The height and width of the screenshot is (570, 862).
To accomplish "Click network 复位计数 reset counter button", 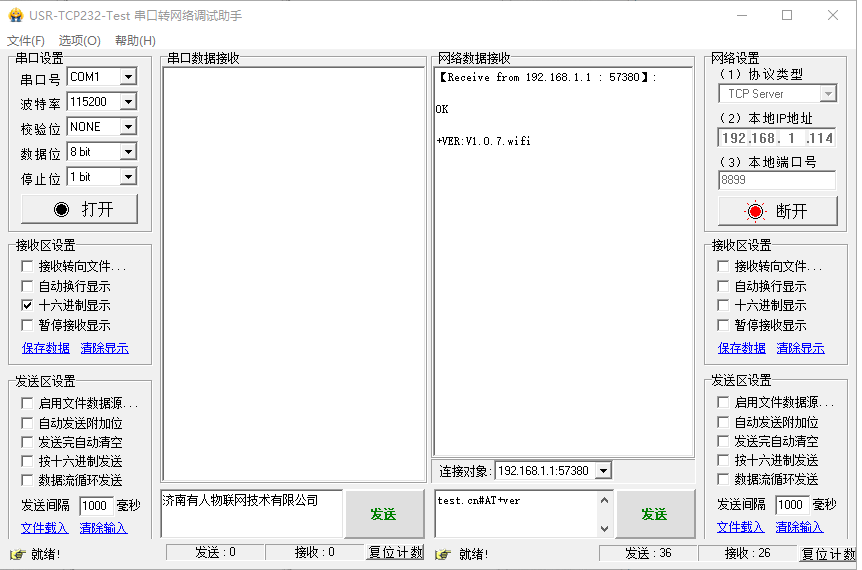I will [x=828, y=554].
